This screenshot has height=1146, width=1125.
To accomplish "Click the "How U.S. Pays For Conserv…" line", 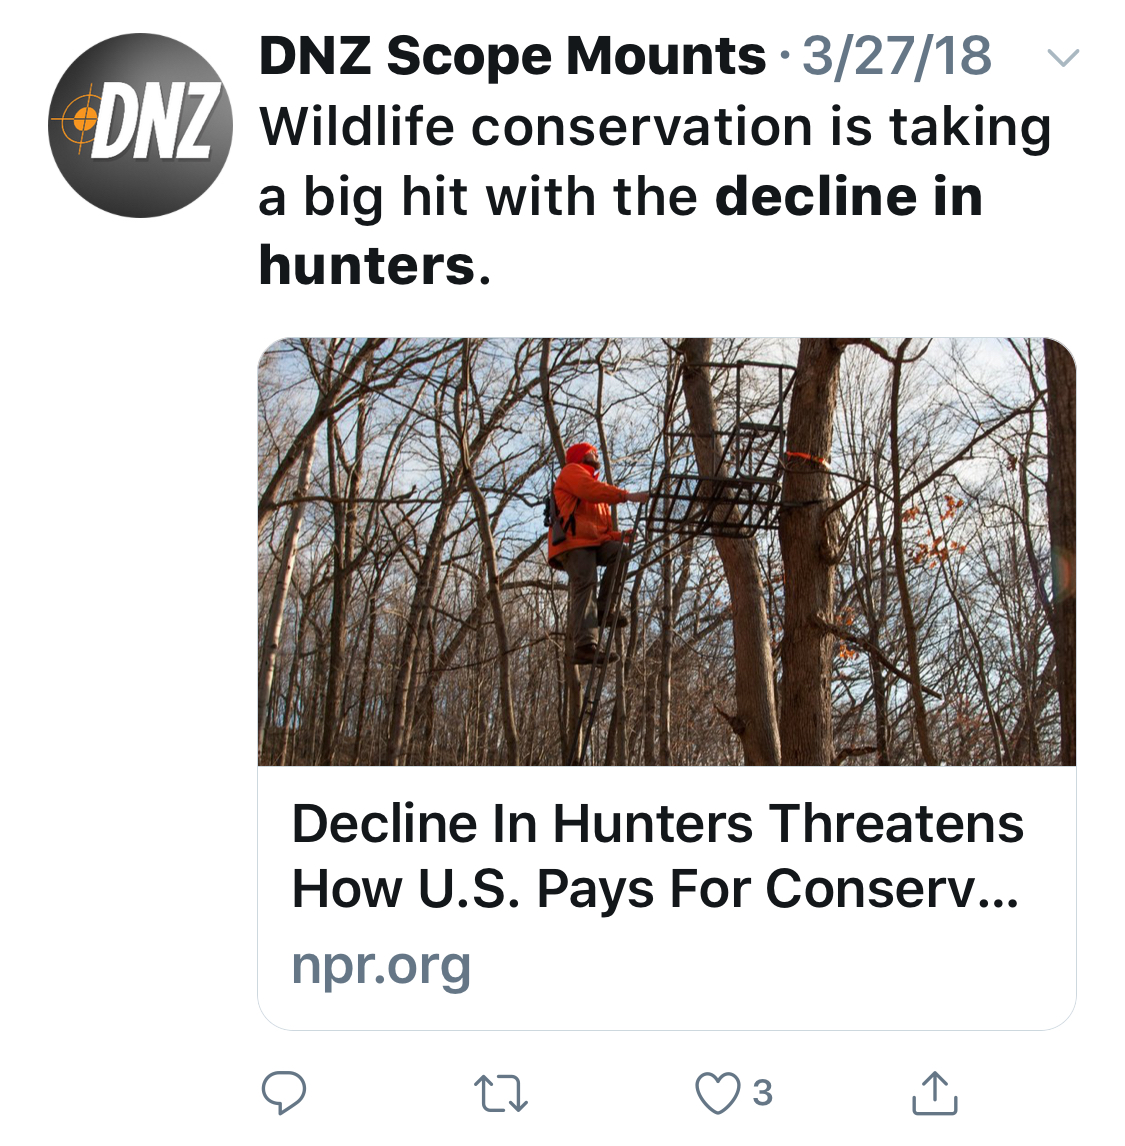I will tap(655, 889).
